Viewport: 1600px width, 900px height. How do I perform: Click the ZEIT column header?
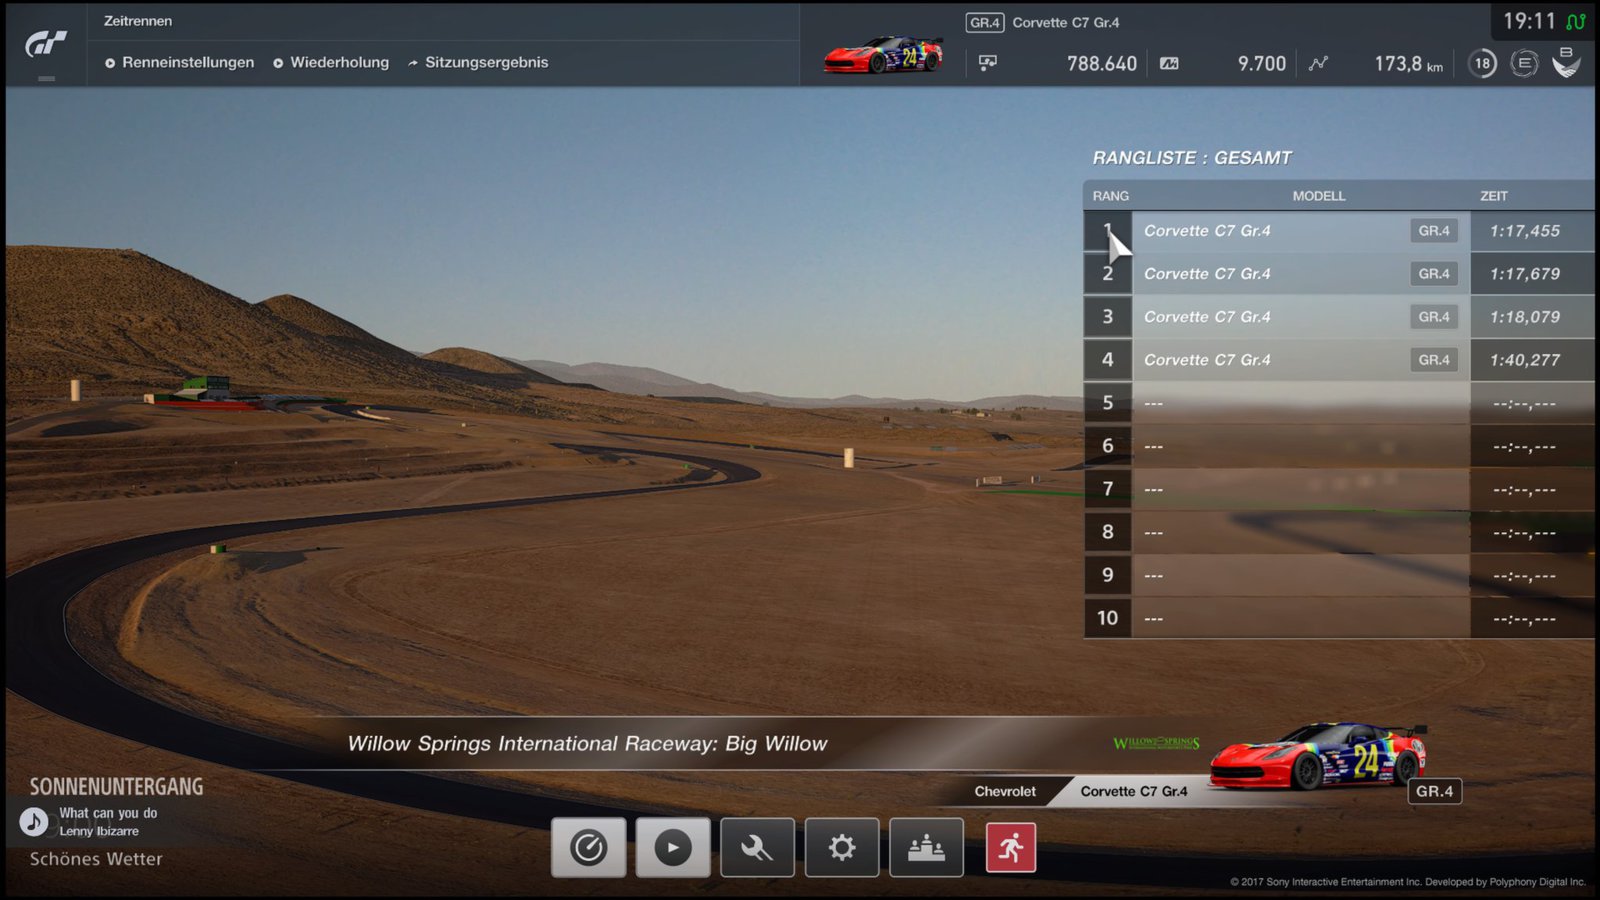(x=1494, y=196)
